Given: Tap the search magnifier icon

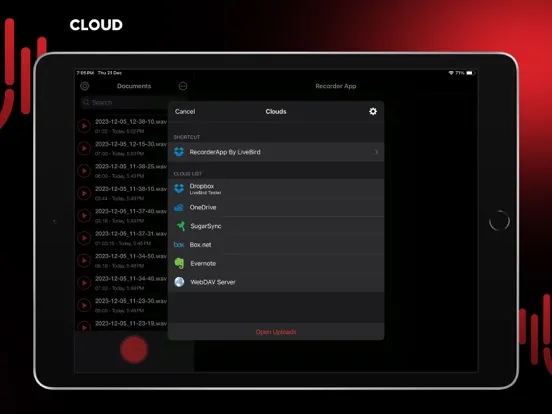Looking at the screenshot, I should click(x=86, y=102).
